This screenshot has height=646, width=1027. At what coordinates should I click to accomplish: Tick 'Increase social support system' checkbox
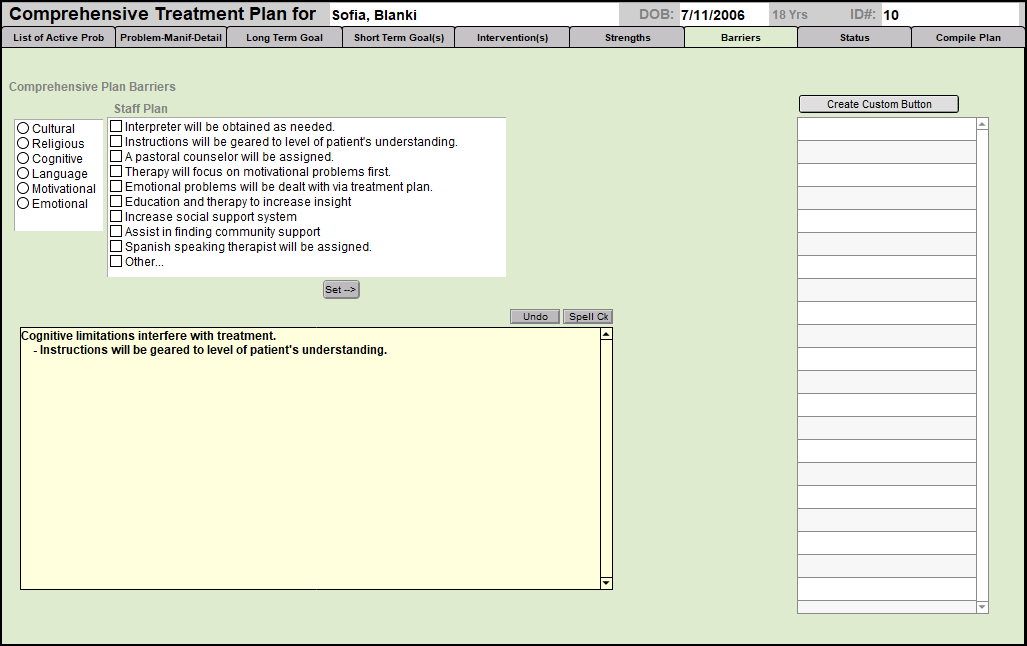coord(116,217)
